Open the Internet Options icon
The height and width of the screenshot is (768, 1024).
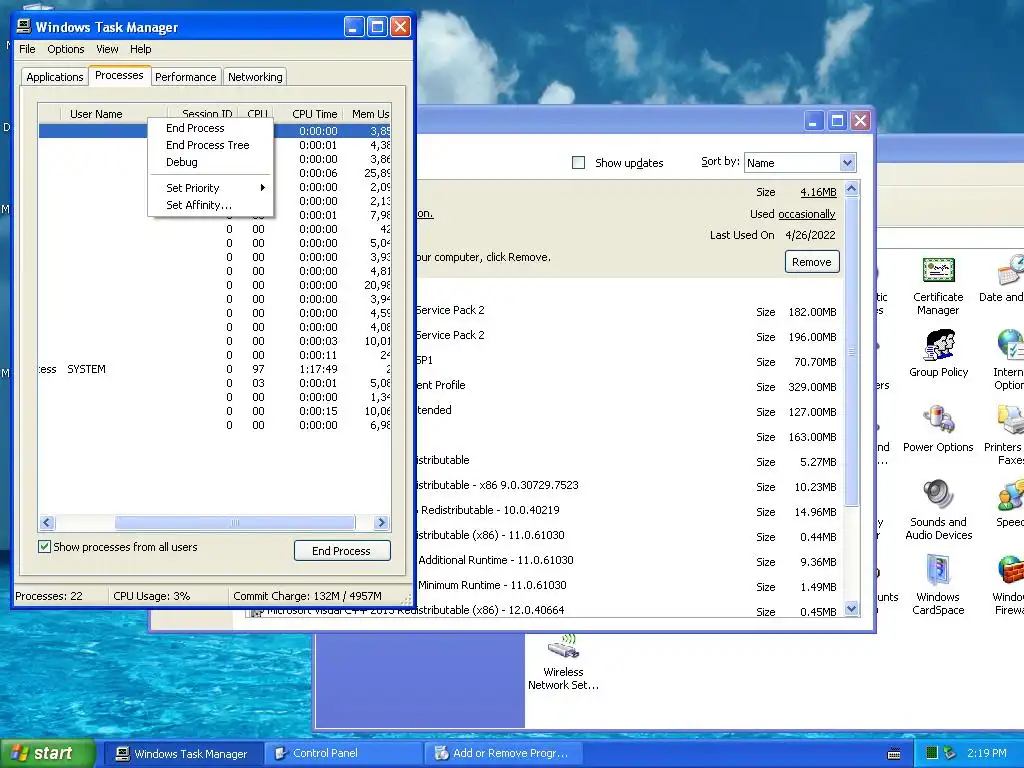[1009, 360]
